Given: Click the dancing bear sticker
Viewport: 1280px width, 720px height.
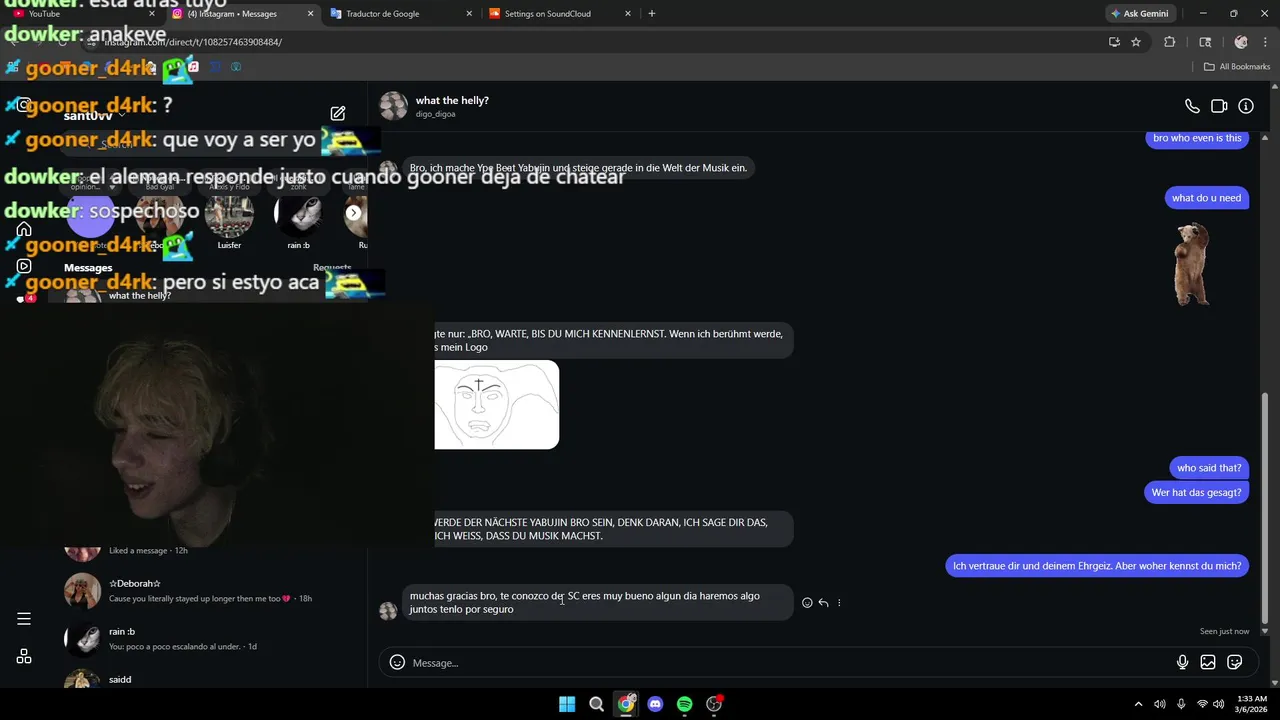Looking at the screenshot, I should [x=1191, y=264].
